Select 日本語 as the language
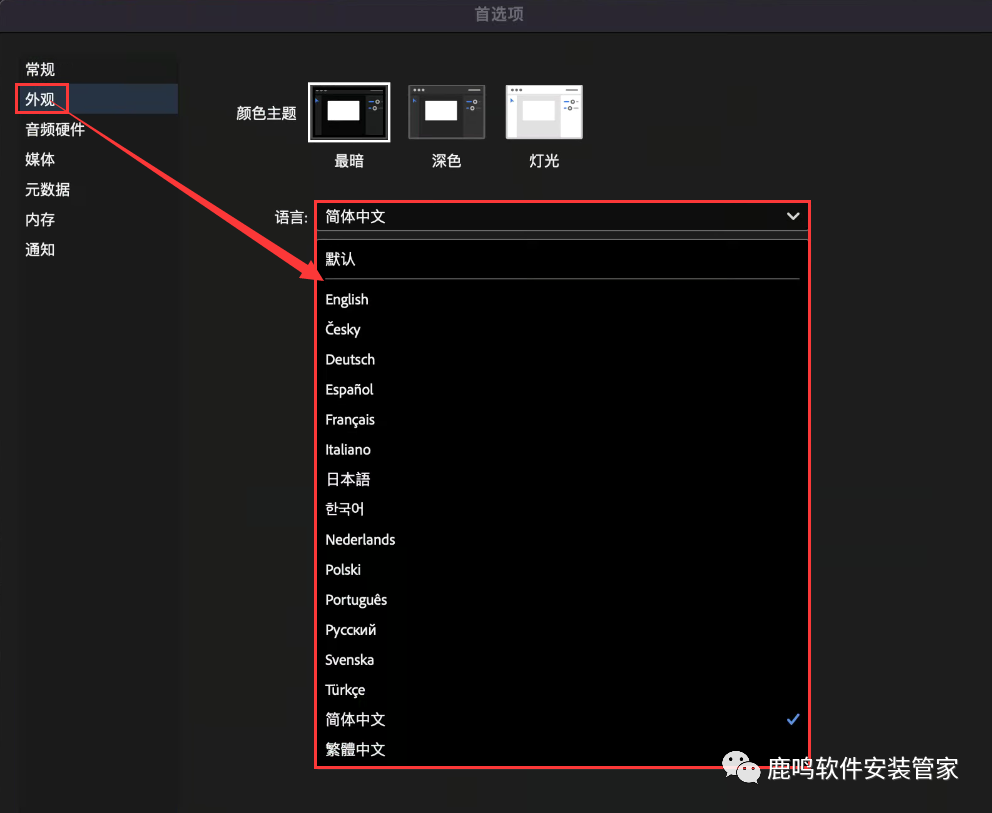 pyautogui.click(x=346, y=479)
